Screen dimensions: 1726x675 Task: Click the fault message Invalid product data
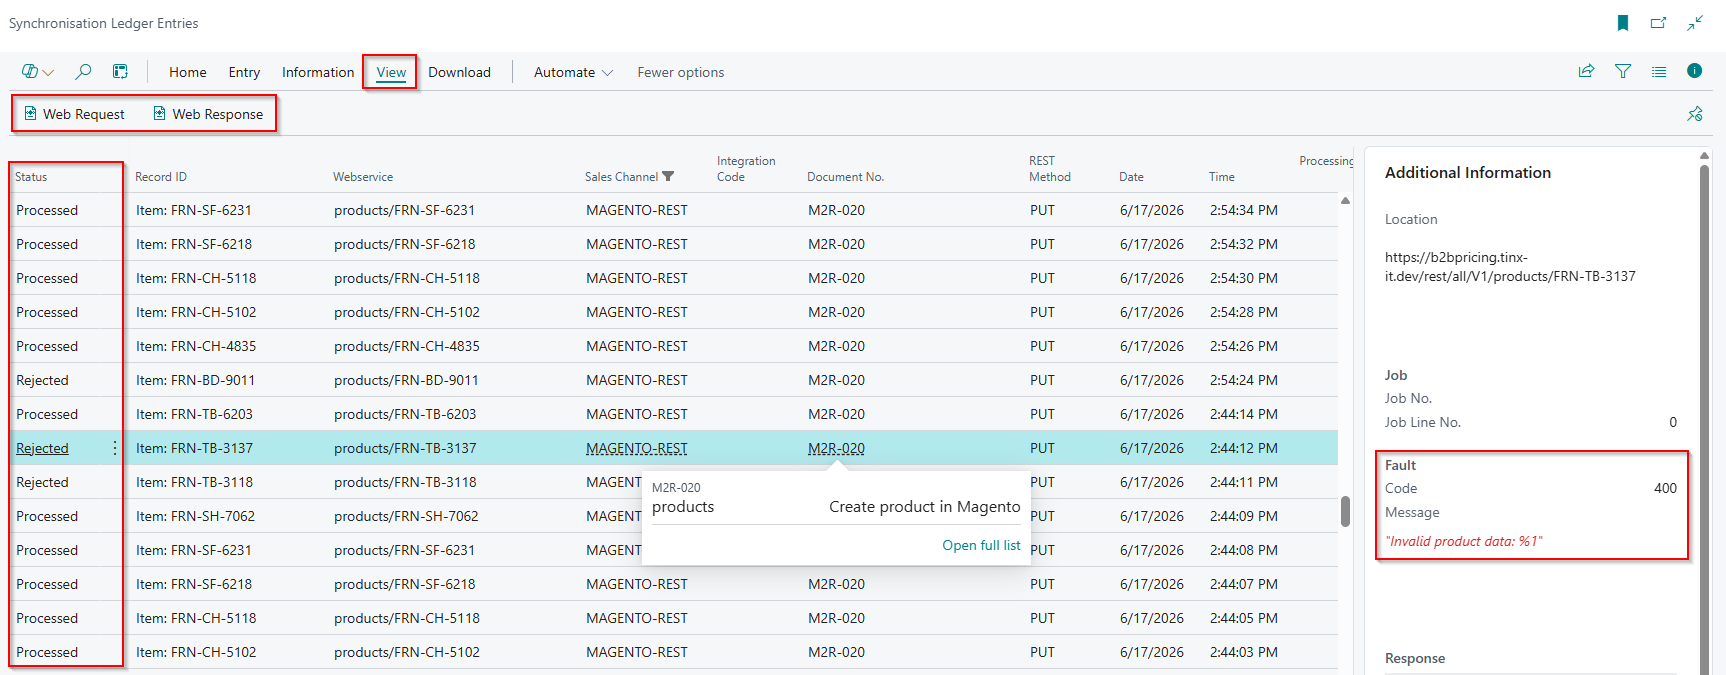1463,541
